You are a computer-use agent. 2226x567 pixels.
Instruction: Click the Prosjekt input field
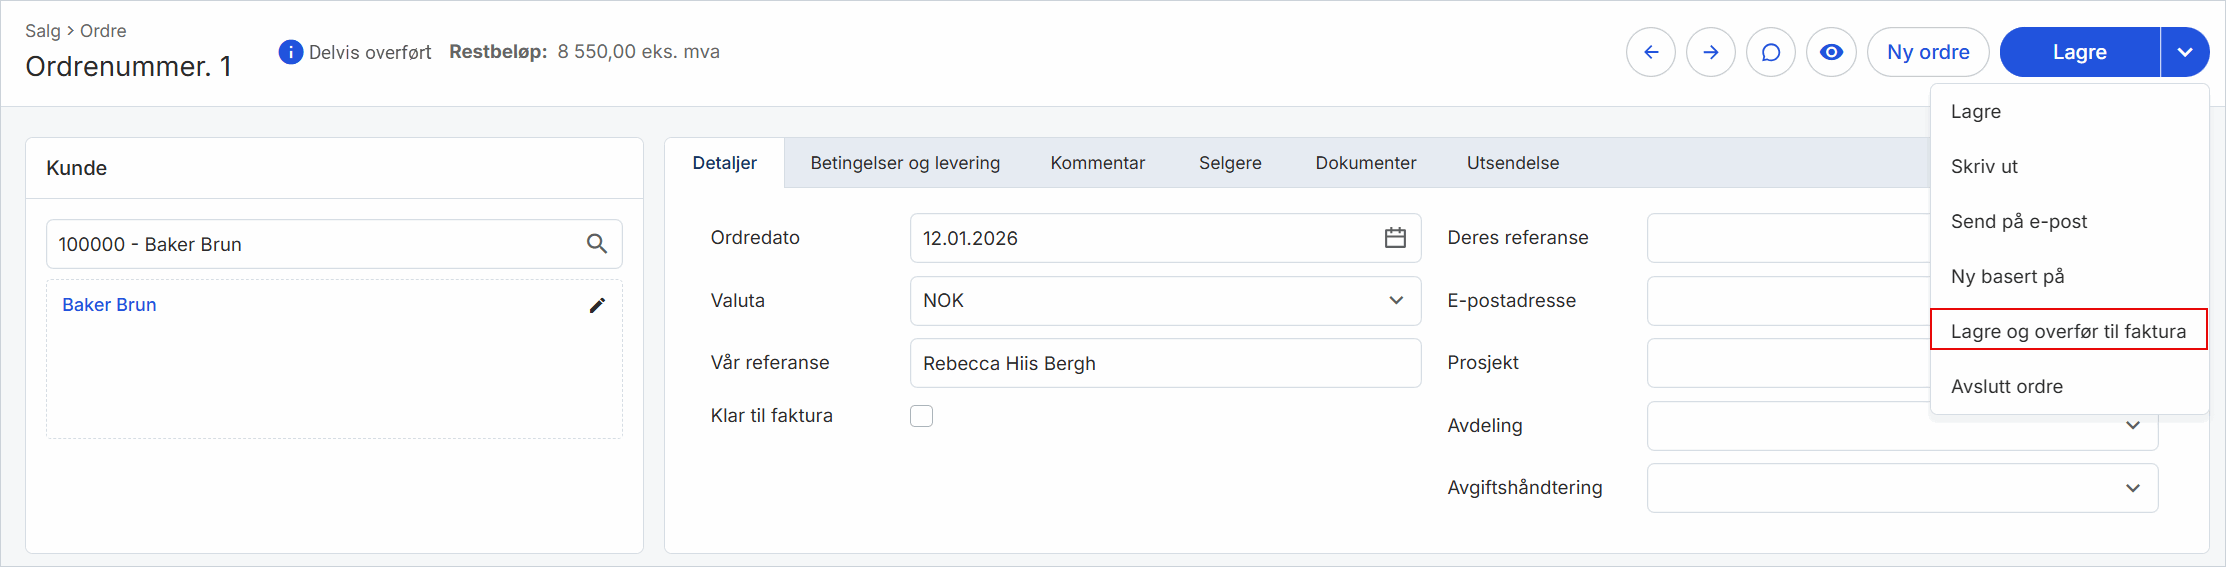(1788, 363)
